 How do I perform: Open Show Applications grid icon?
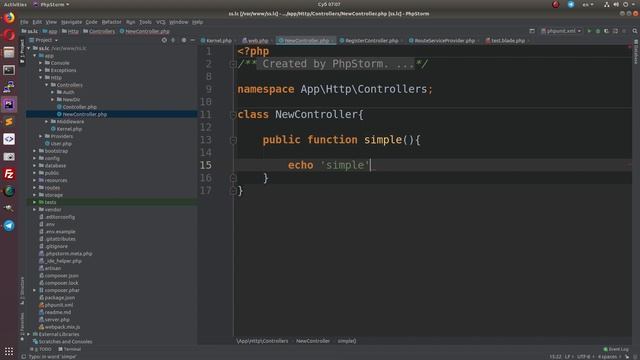click(9, 351)
